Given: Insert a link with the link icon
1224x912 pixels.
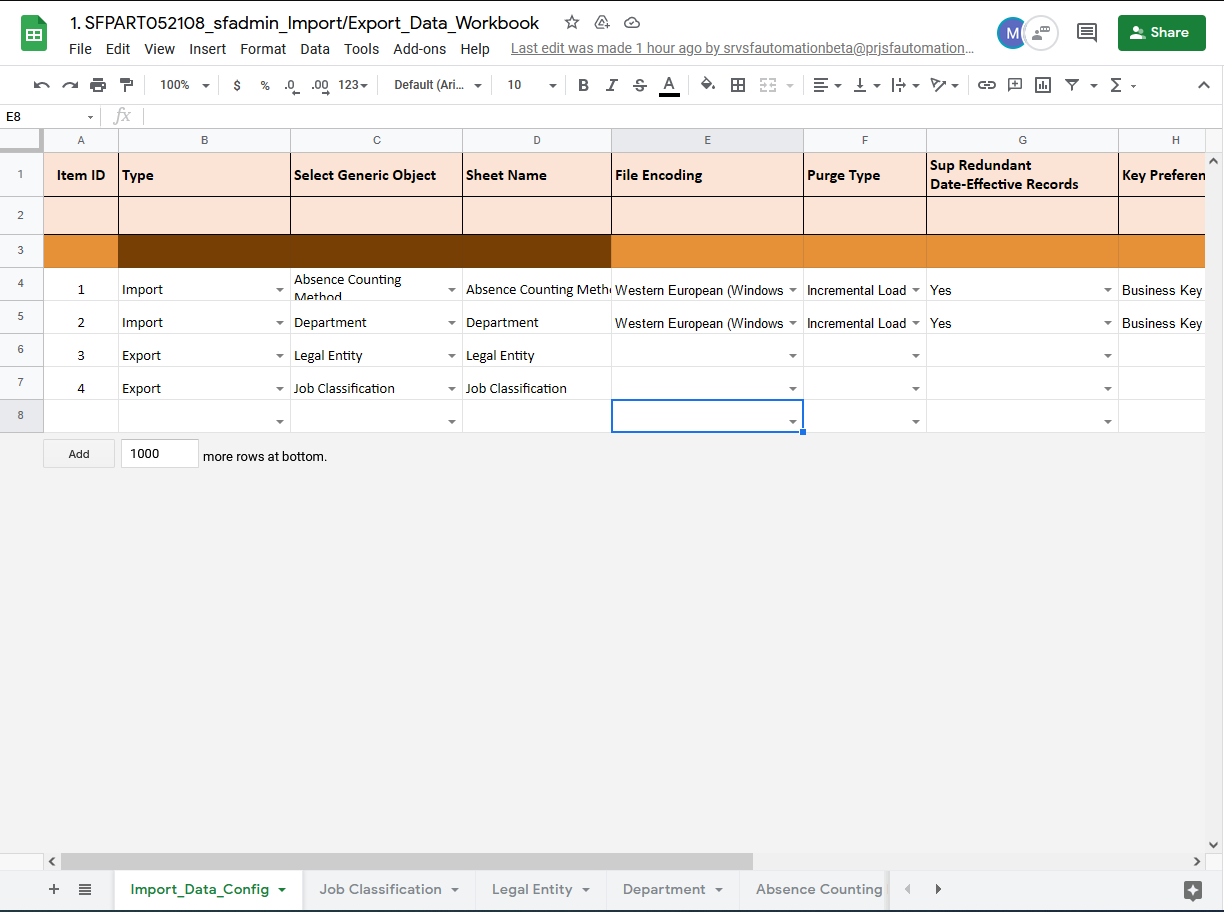Looking at the screenshot, I should [987, 85].
